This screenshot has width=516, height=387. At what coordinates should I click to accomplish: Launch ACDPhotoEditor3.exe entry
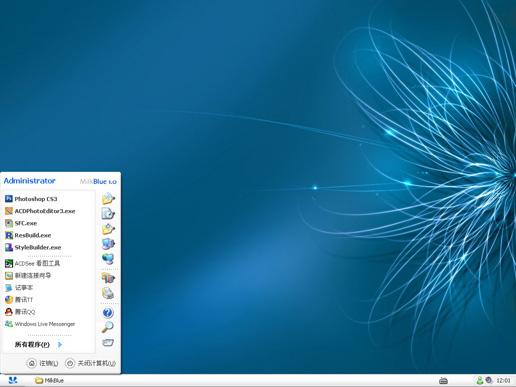(x=40, y=211)
